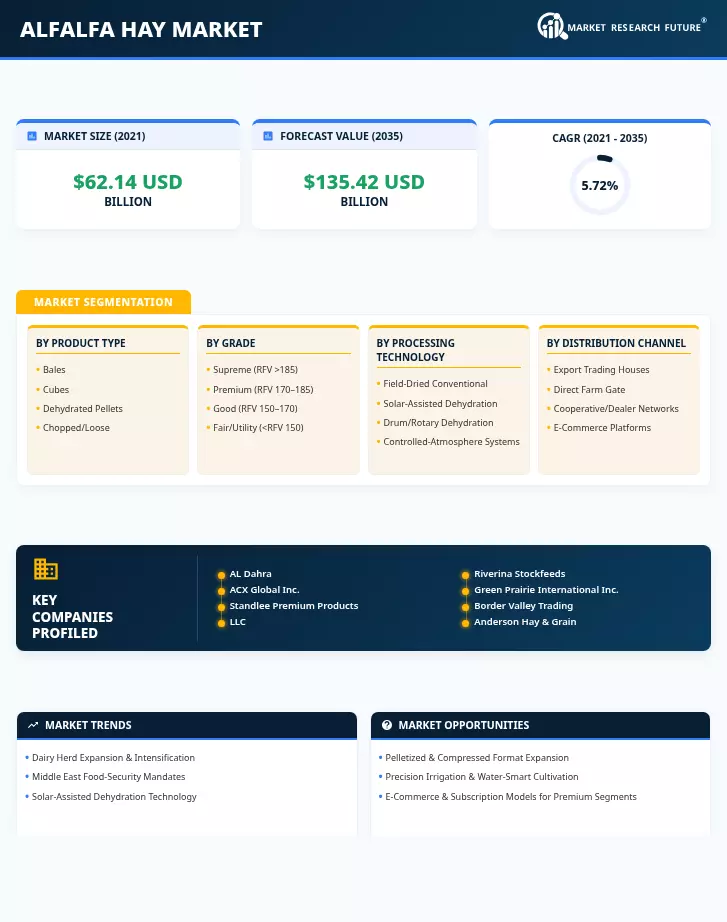Select the Premium (RFV 170–185) grade
Viewport: 727px width, 922px height.
click(263, 389)
